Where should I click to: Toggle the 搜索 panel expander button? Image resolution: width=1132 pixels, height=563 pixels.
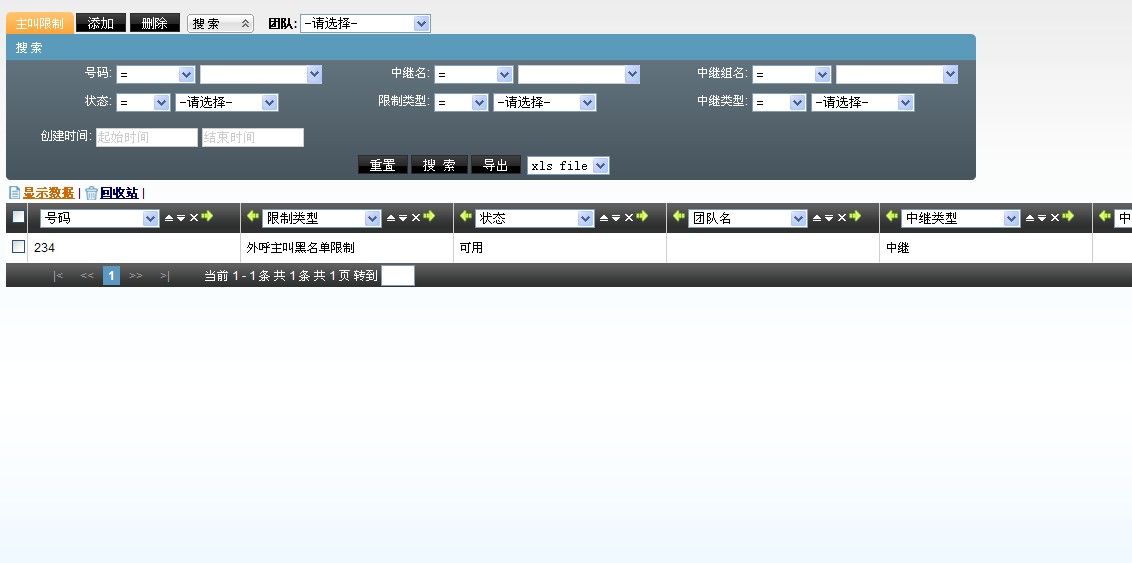220,23
